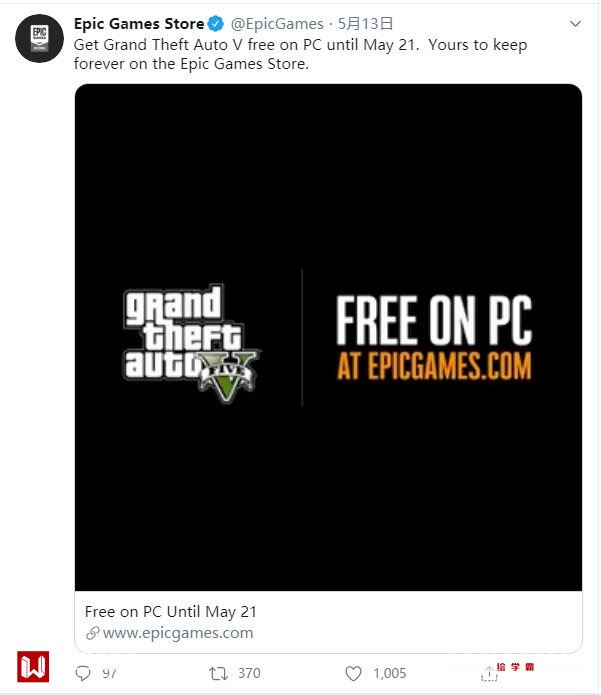
Task: View the 1,005 likes count
Action: (390, 673)
